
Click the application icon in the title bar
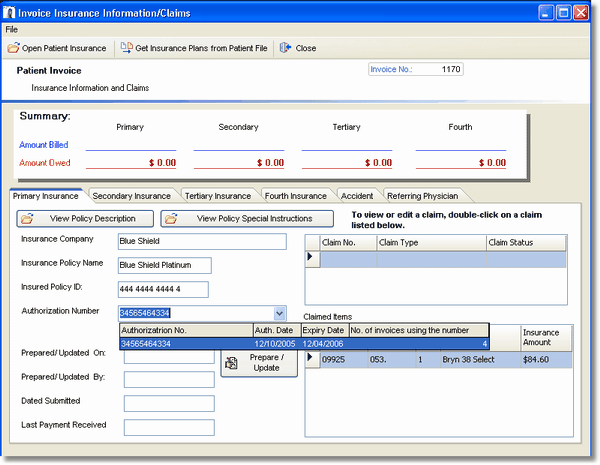coord(8,12)
